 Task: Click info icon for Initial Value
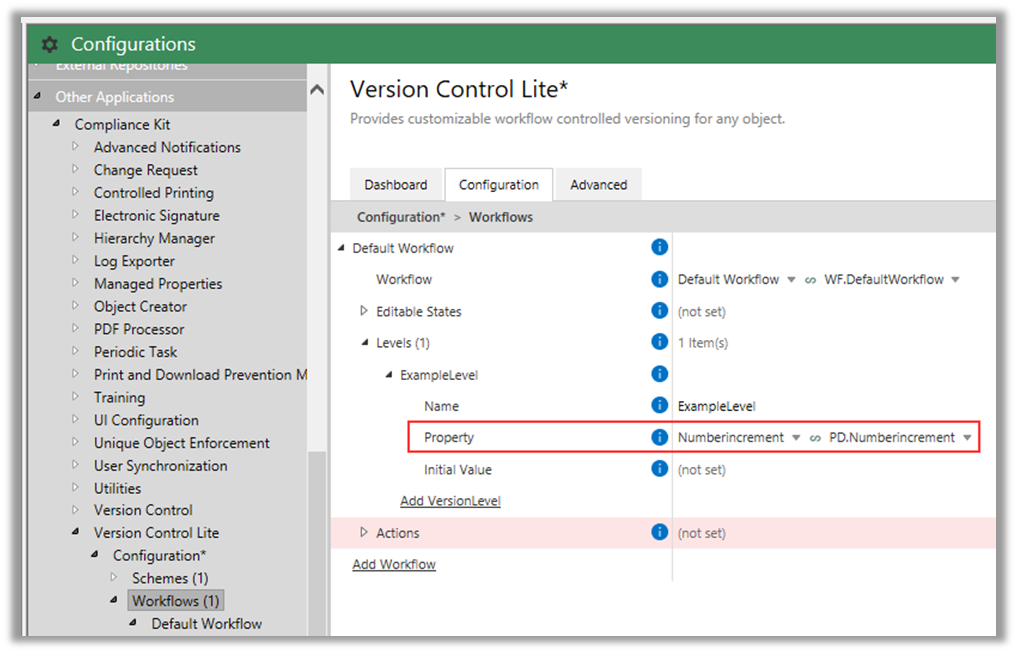tap(659, 468)
